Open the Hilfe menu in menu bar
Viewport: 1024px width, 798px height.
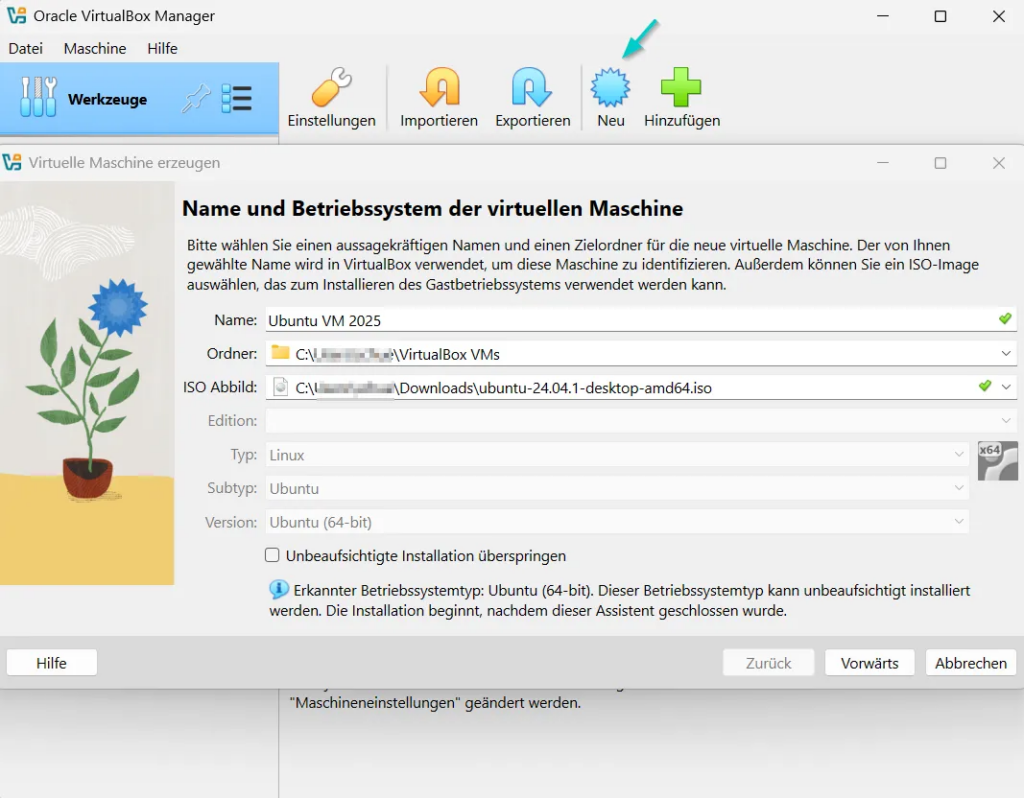(x=162, y=48)
